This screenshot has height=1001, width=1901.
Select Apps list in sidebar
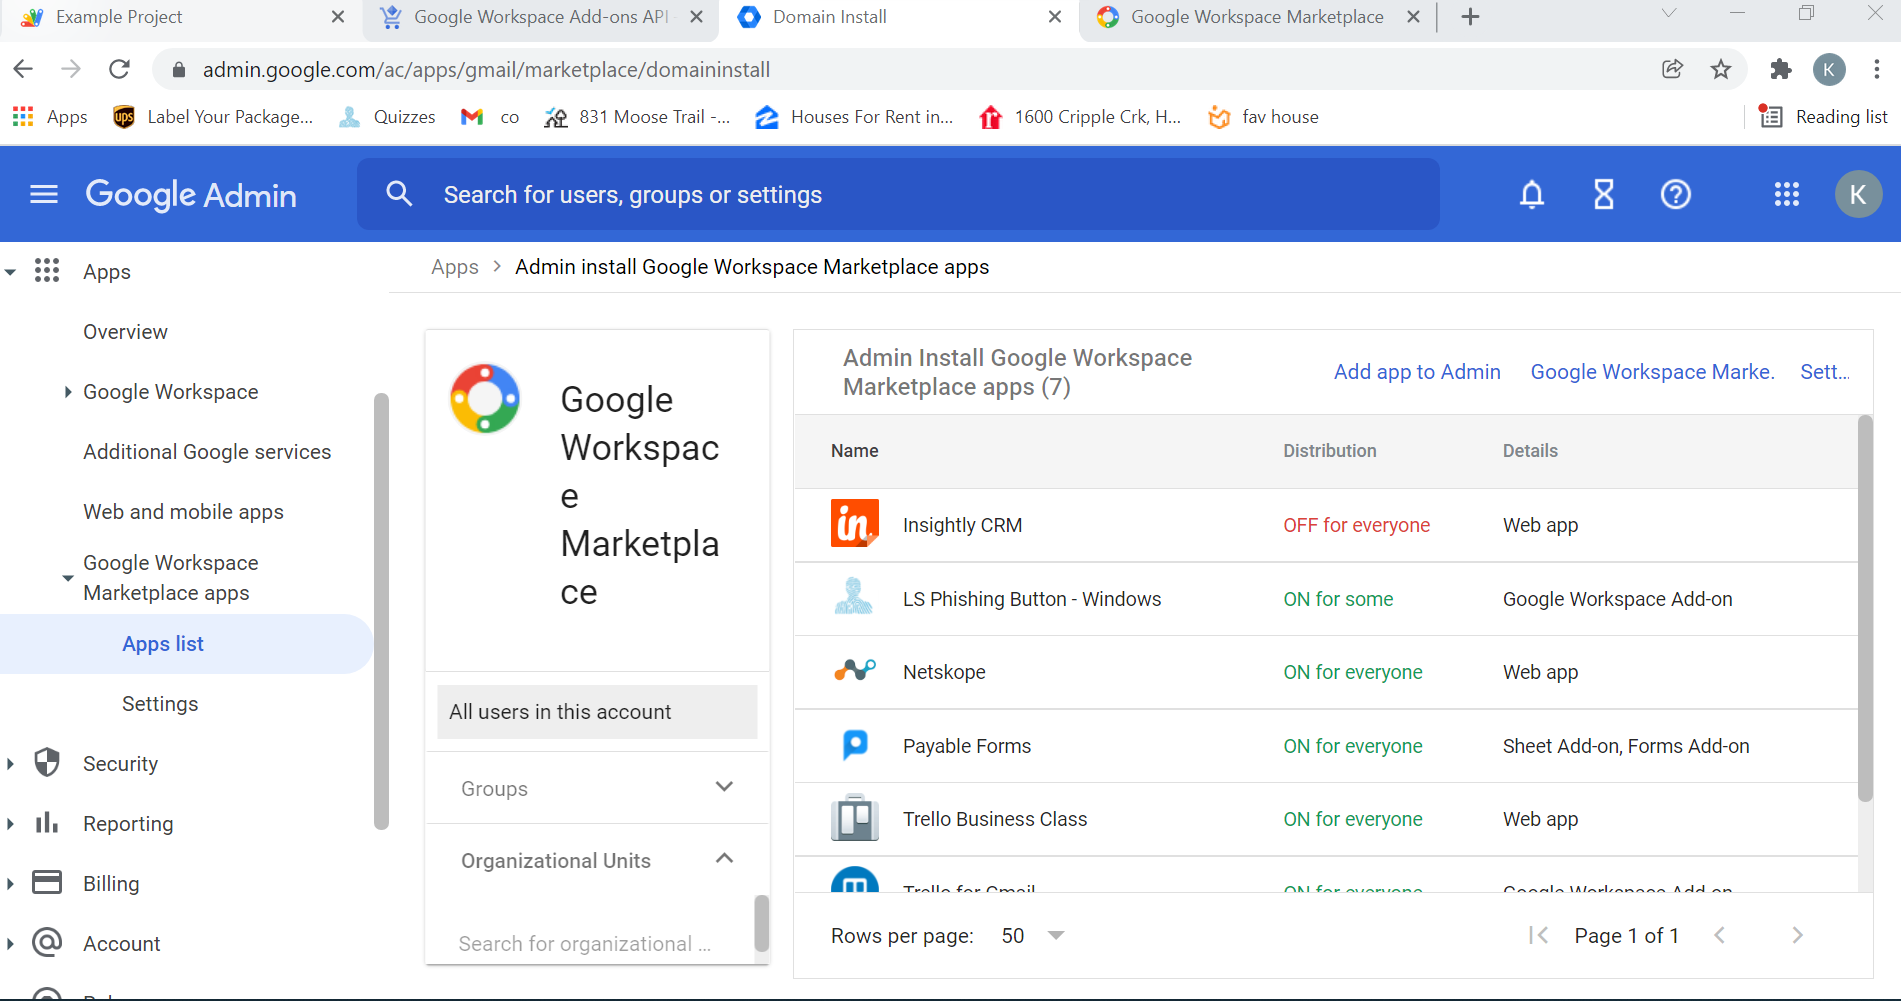tap(186, 644)
